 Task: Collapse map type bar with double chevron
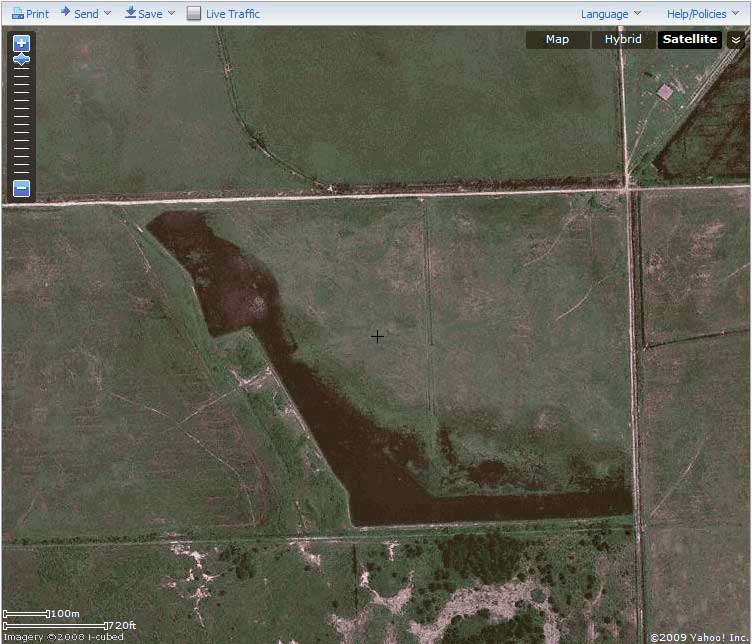(x=736, y=40)
